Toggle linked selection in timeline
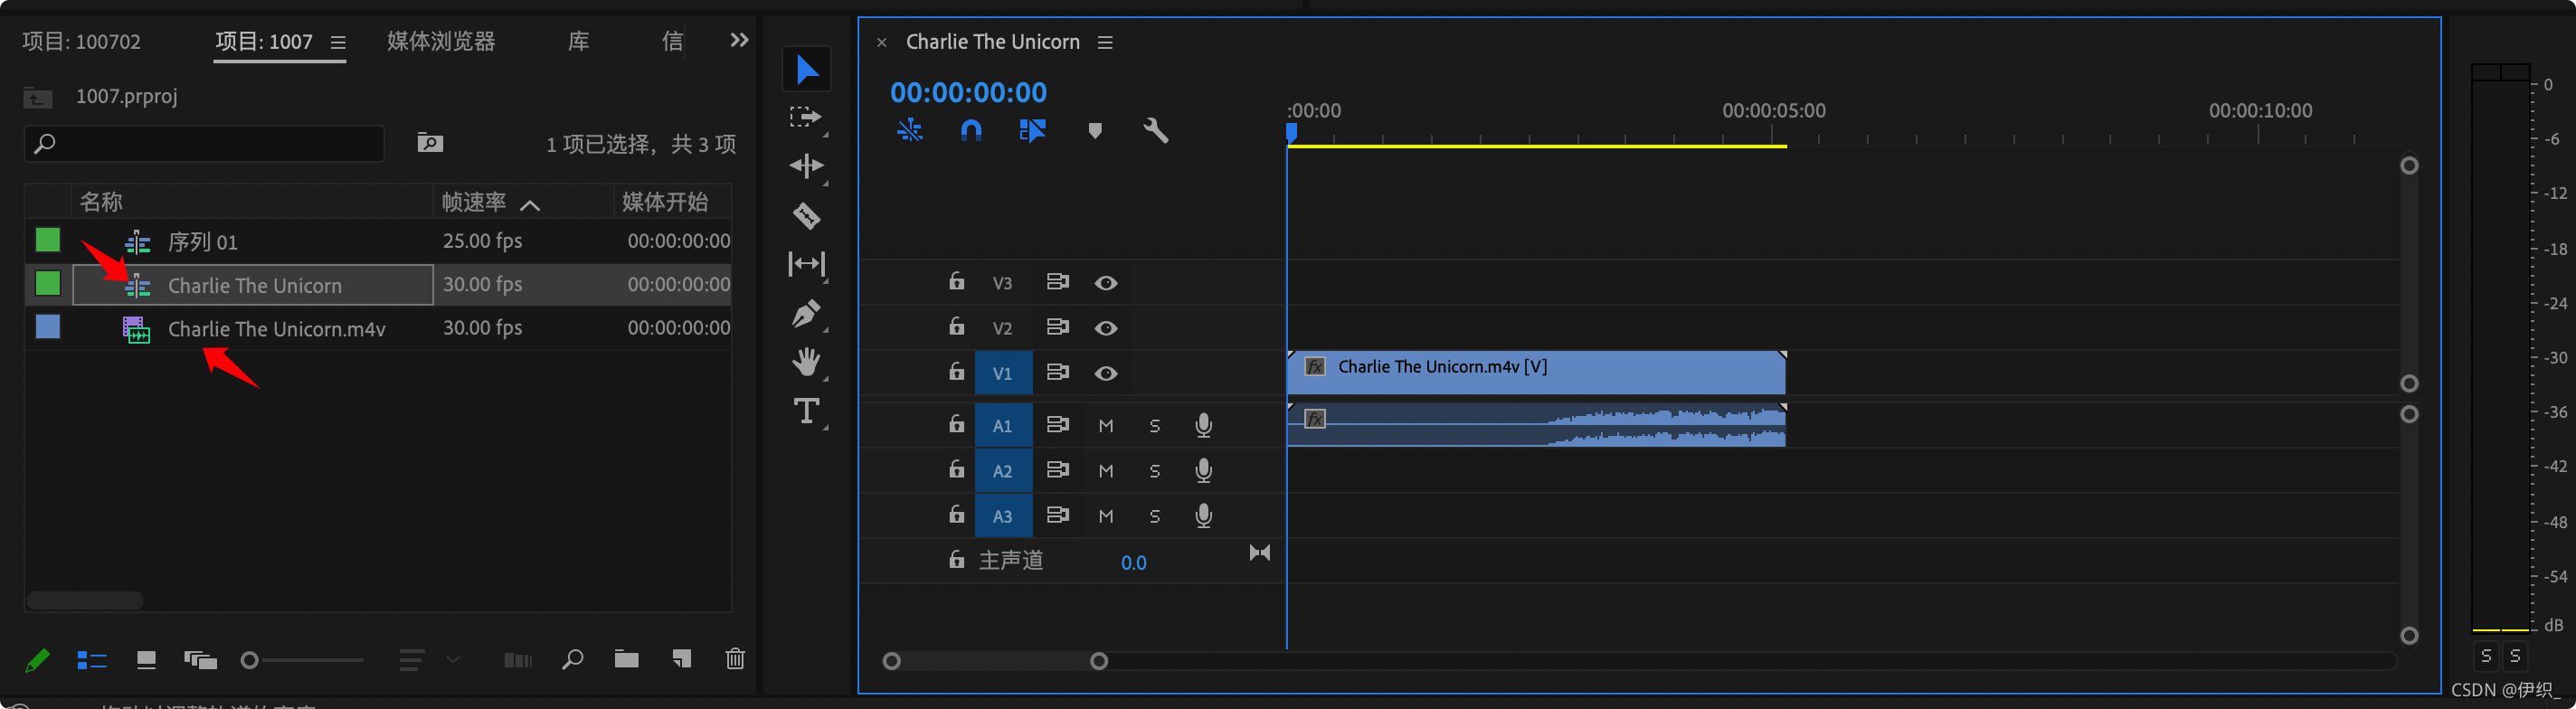The image size is (2576, 709). tap(1032, 130)
